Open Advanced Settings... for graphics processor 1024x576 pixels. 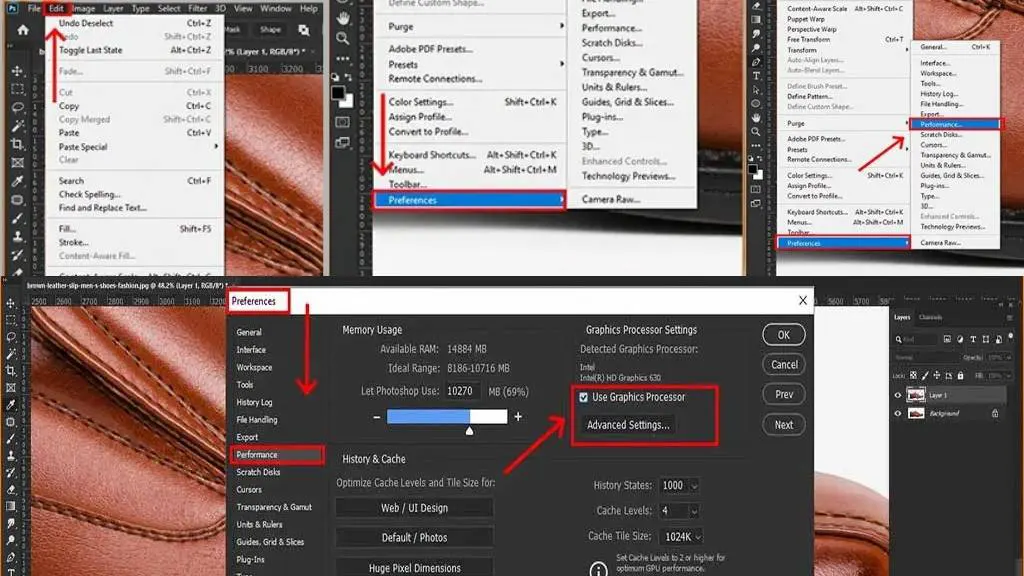coord(628,425)
